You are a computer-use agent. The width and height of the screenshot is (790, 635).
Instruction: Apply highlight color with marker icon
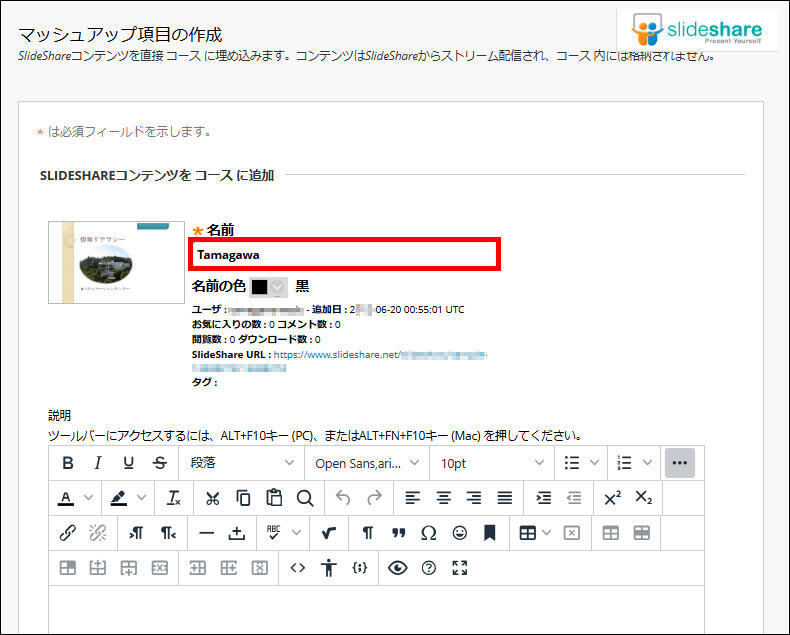click(x=119, y=498)
